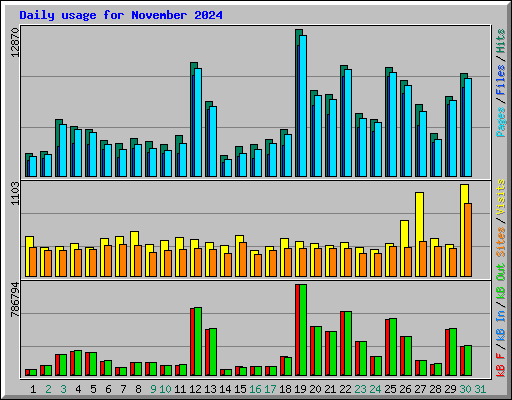Select day 19 on the x-axis
This screenshot has height=400, width=512.
pos(300,389)
